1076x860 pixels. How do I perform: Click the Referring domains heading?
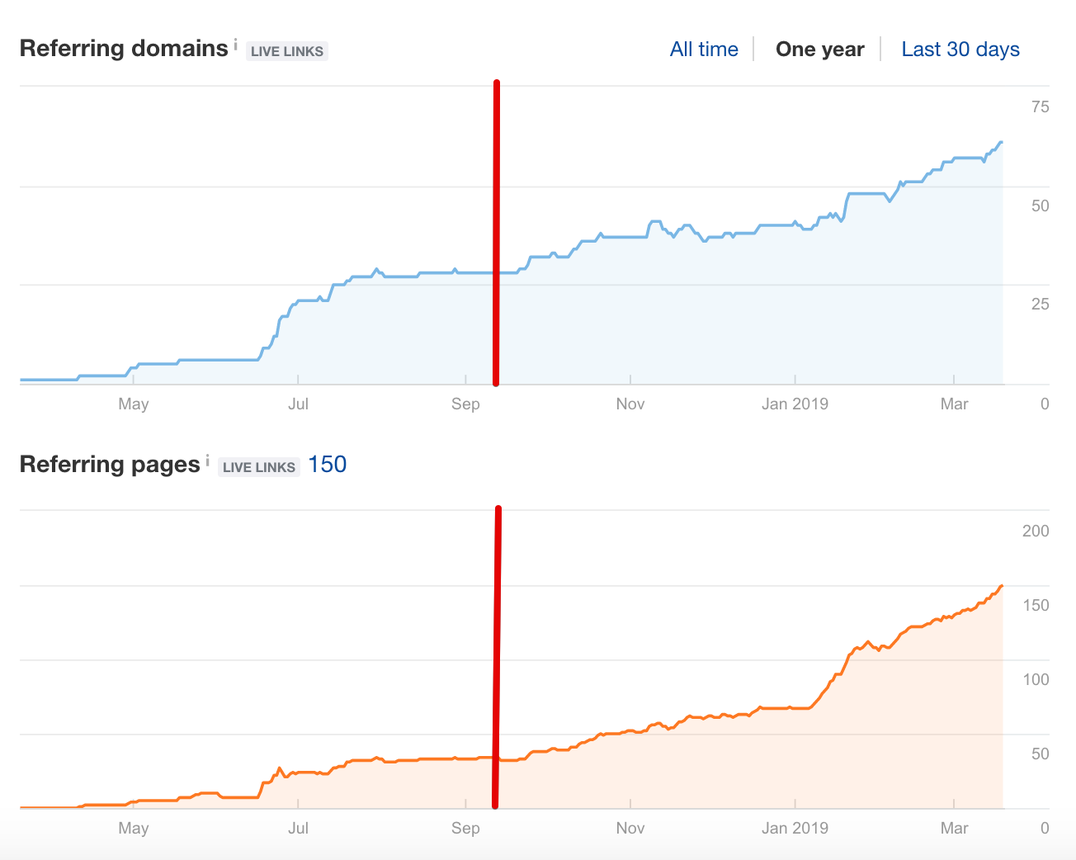tap(124, 48)
